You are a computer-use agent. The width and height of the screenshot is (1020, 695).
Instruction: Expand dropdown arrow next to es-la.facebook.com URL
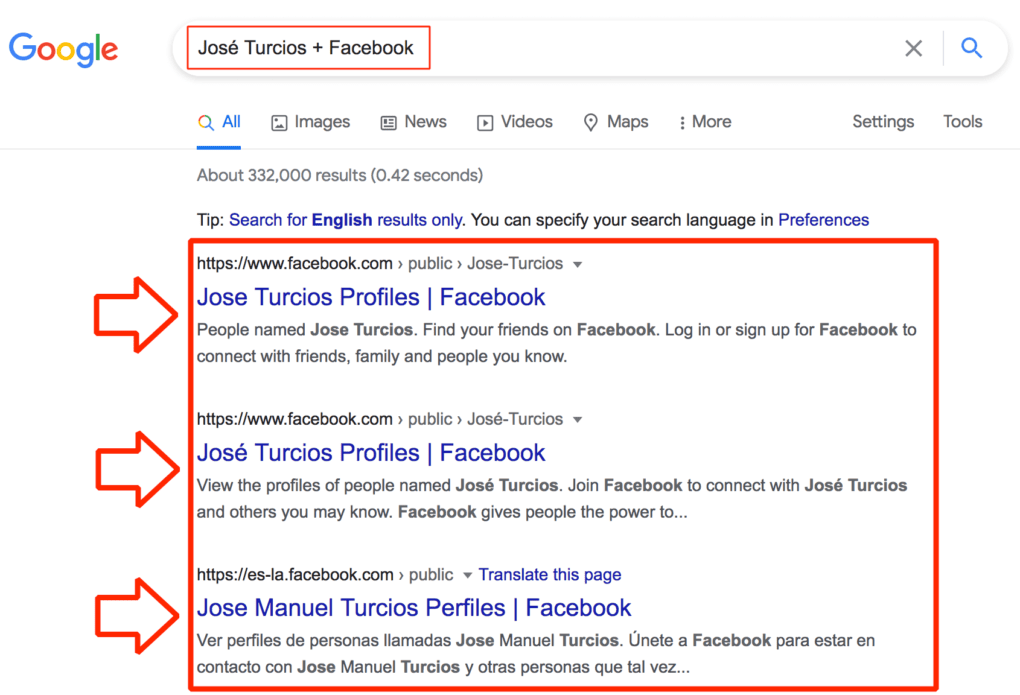point(467,575)
